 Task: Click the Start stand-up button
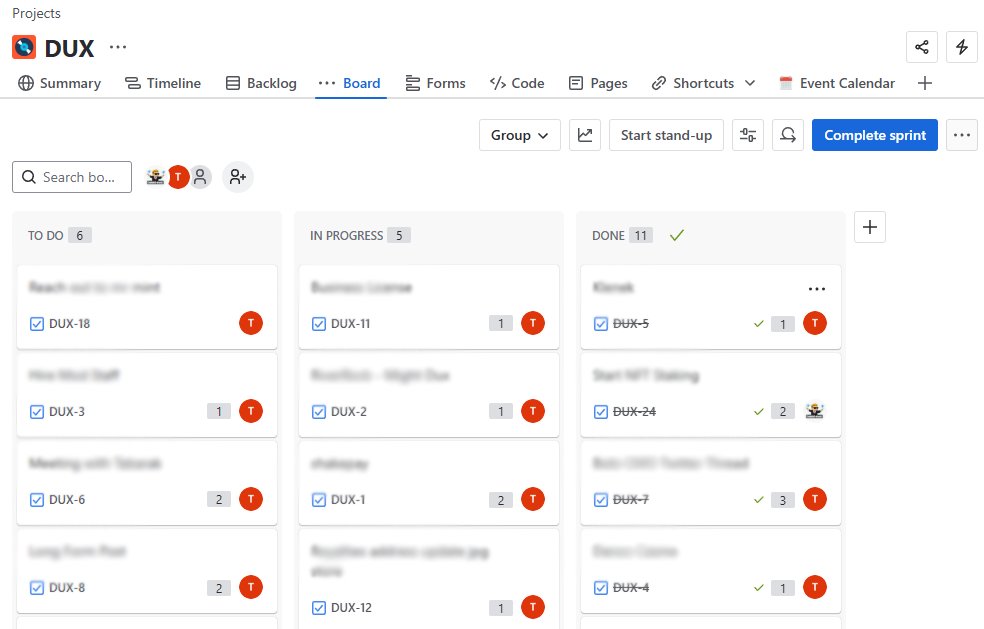[666, 135]
